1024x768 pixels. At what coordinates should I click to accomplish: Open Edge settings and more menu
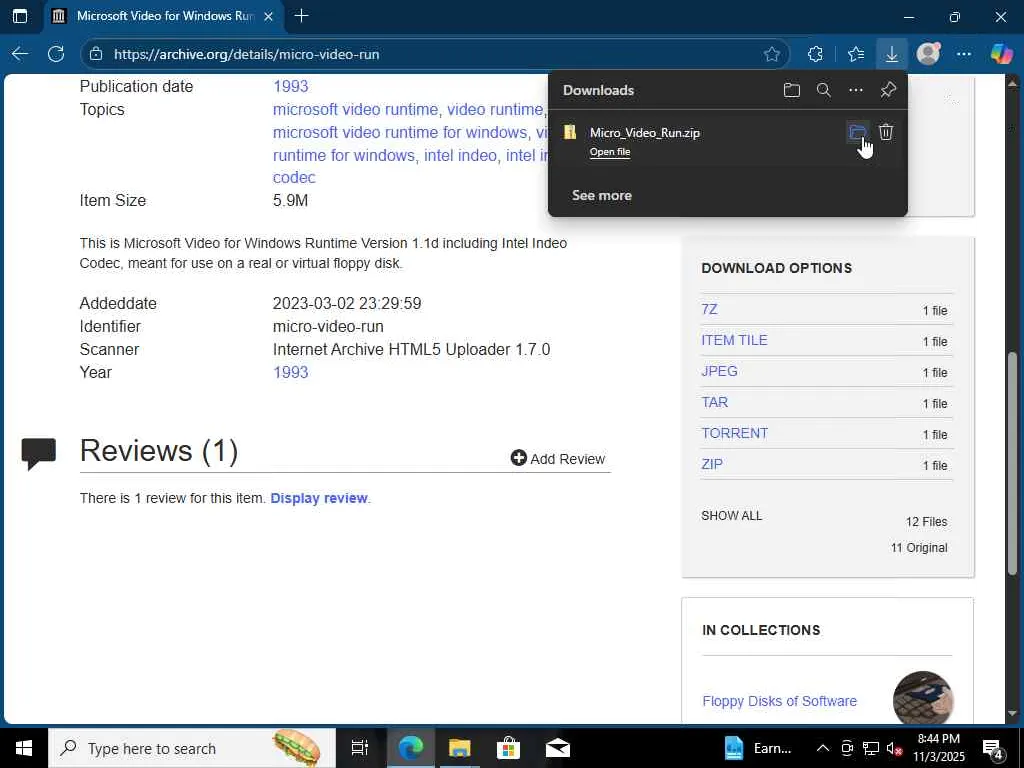coord(964,54)
